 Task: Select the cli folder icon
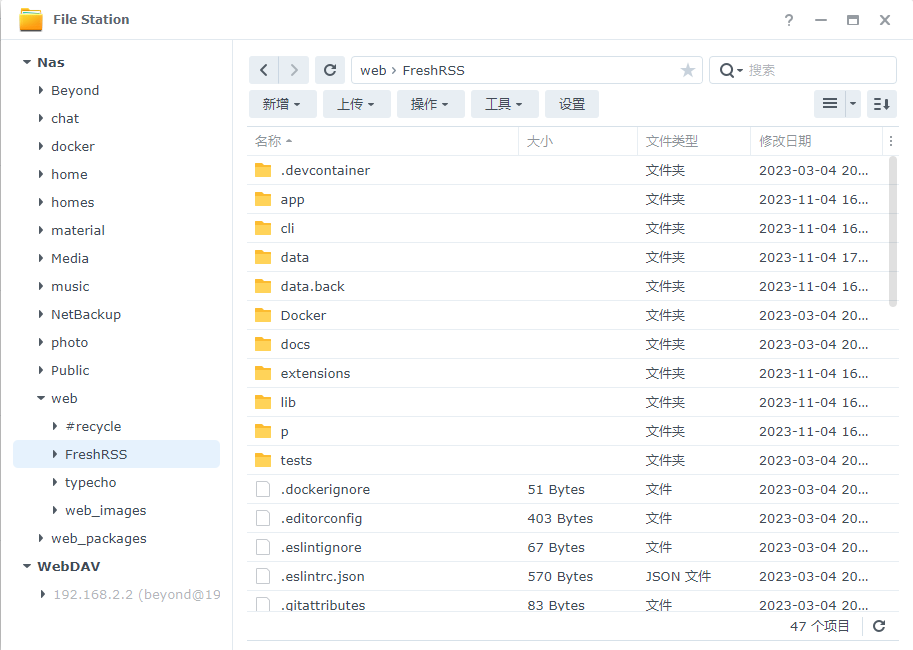pyautogui.click(x=263, y=228)
